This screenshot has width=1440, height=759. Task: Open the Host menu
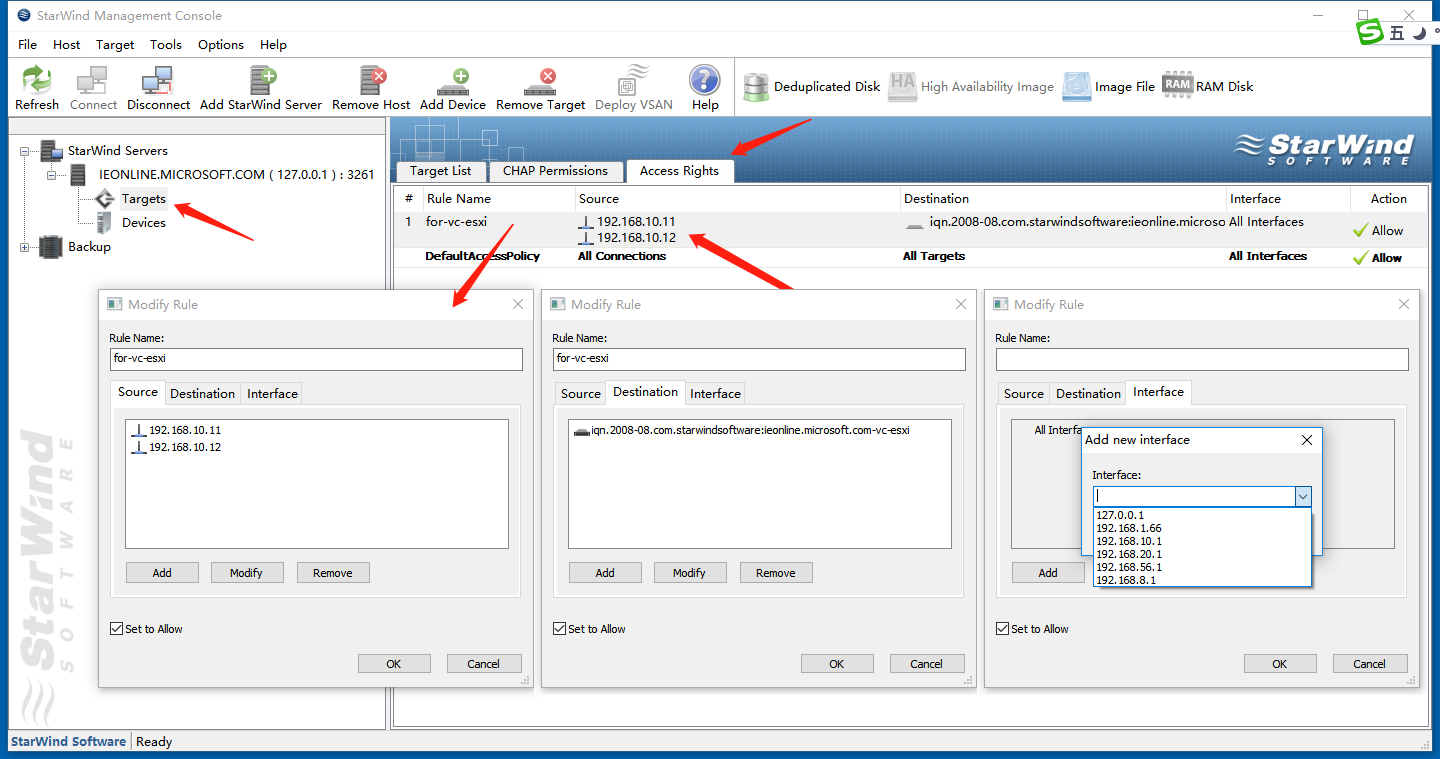coord(67,44)
